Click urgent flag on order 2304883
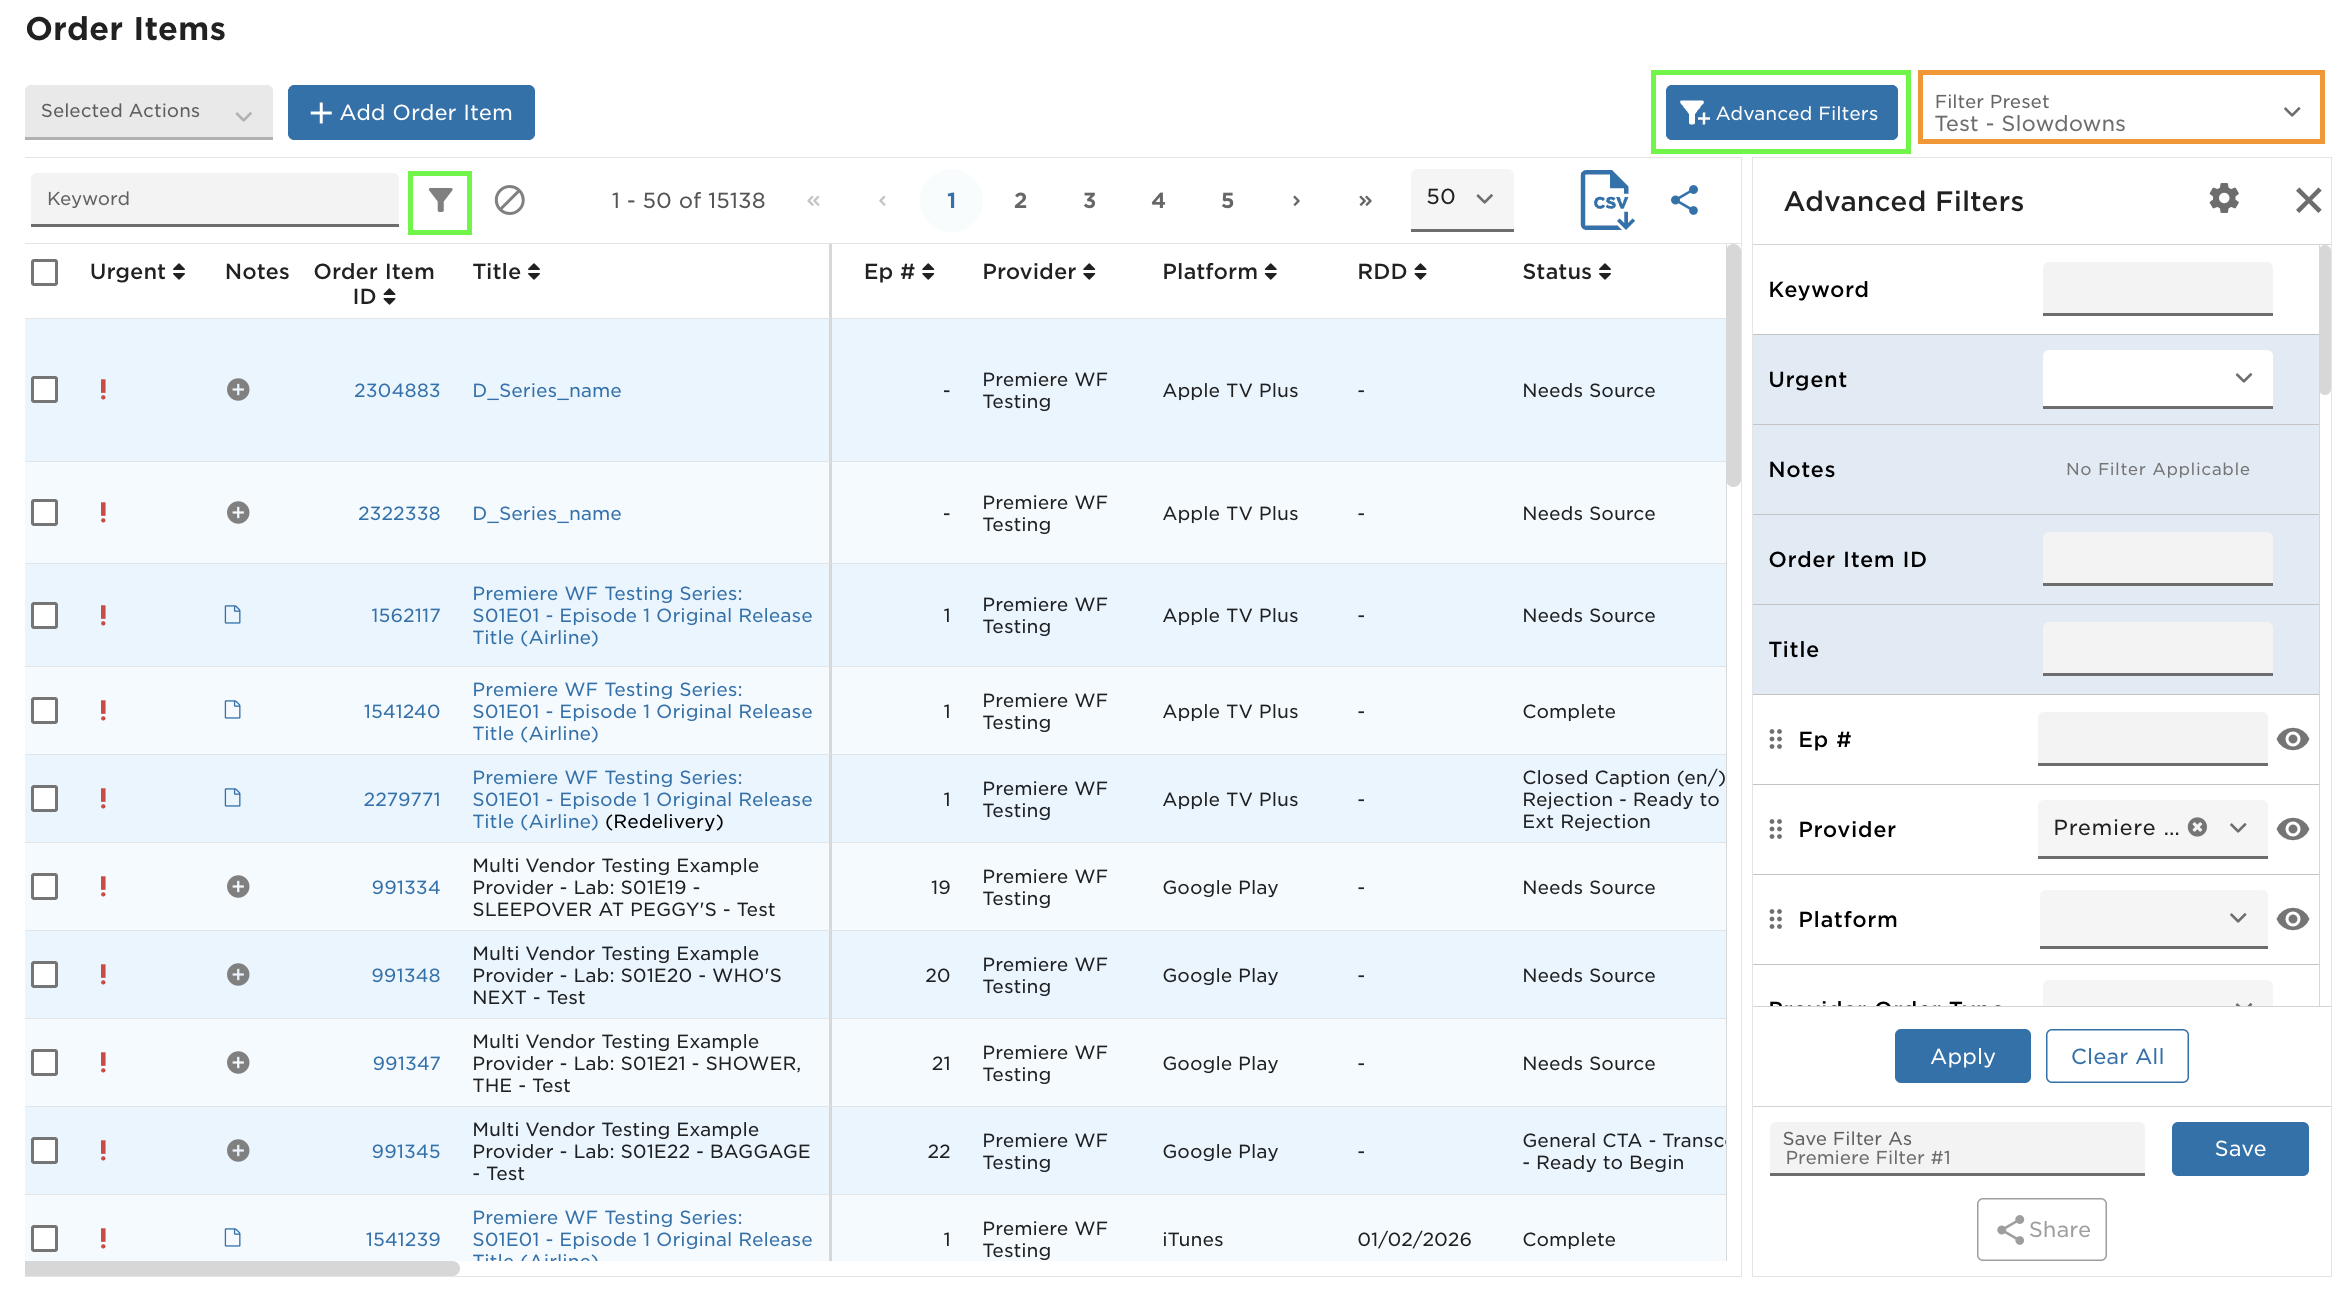 (103, 390)
